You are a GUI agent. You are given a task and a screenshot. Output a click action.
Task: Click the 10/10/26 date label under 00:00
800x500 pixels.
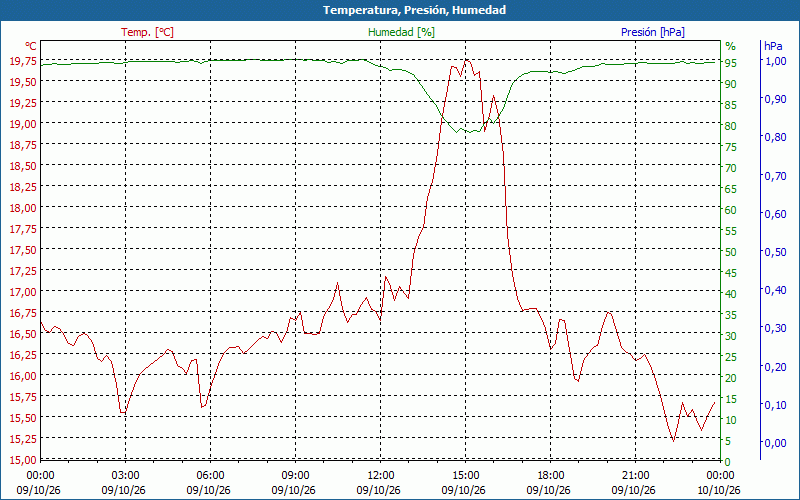click(718, 490)
